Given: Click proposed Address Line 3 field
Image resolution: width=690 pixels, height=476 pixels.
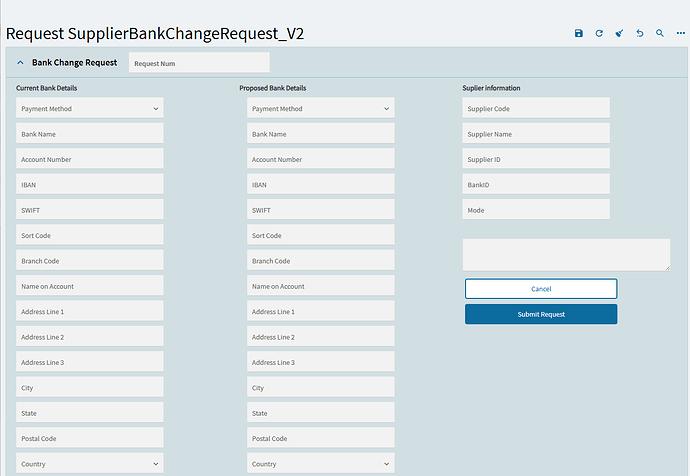Looking at the screenshot, I should click(x=320, y=362).
